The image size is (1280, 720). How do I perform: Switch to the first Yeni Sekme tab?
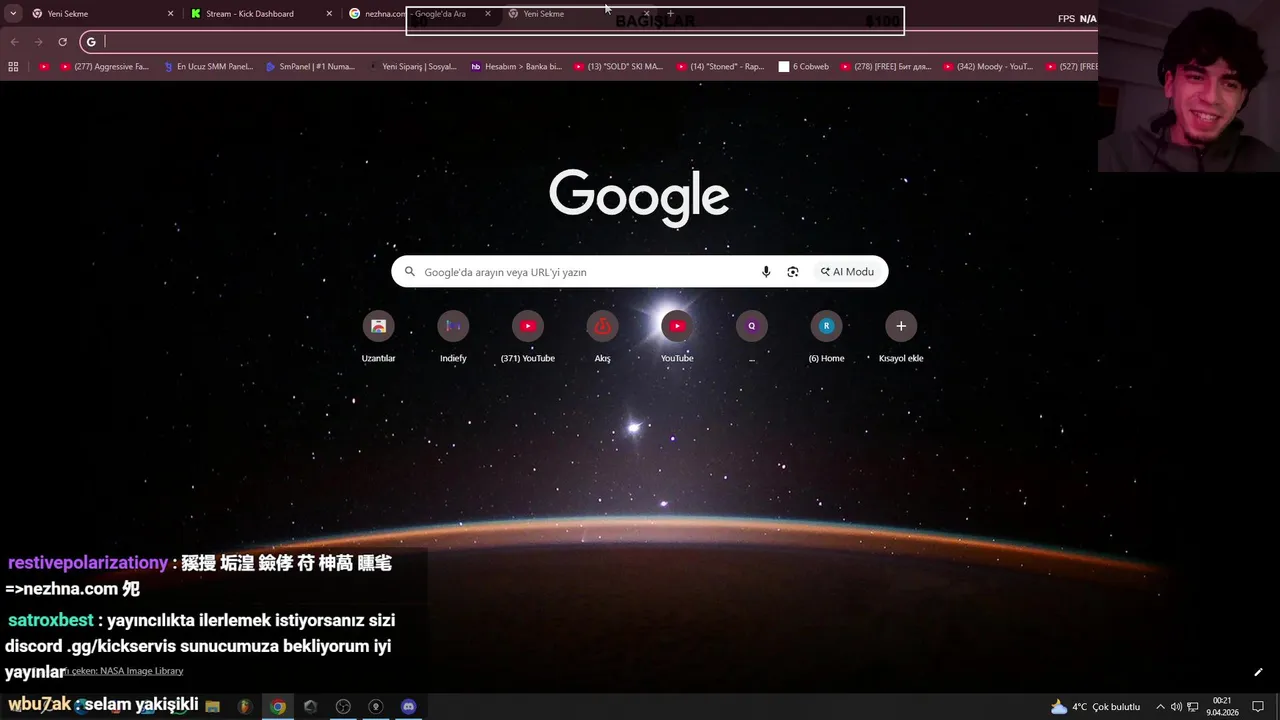click(x=102, y=14)
